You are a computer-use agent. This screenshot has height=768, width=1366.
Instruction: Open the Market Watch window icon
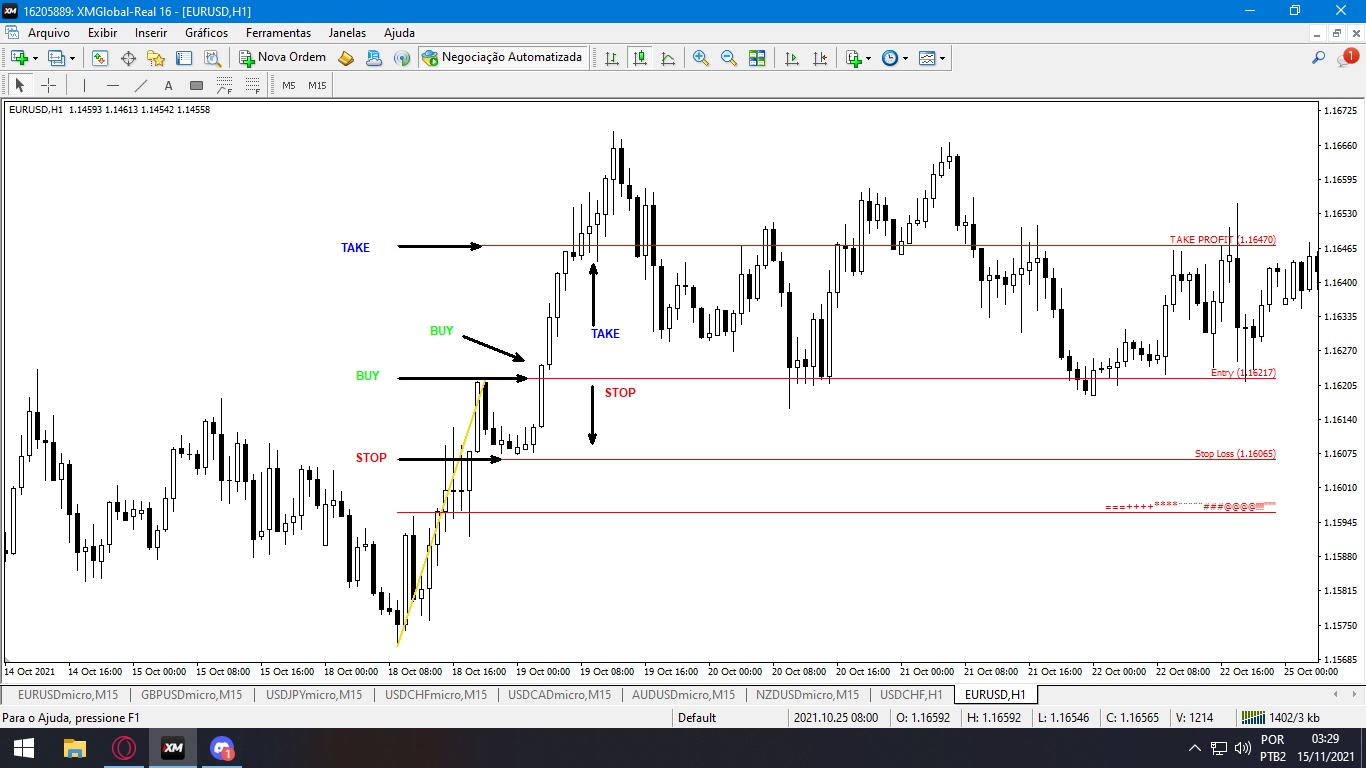click(100, 58)
